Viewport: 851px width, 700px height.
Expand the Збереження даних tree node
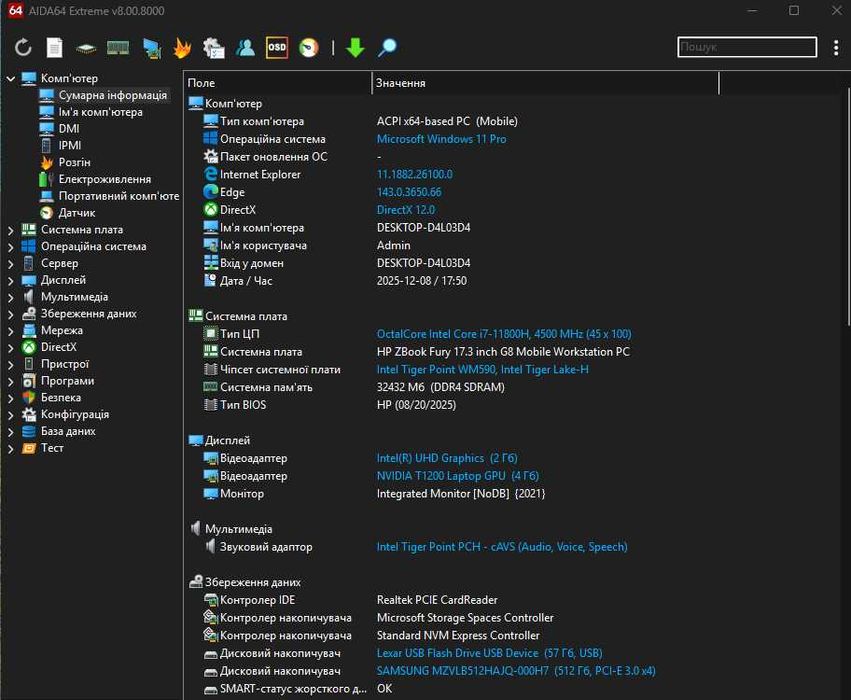pos(10,314)
